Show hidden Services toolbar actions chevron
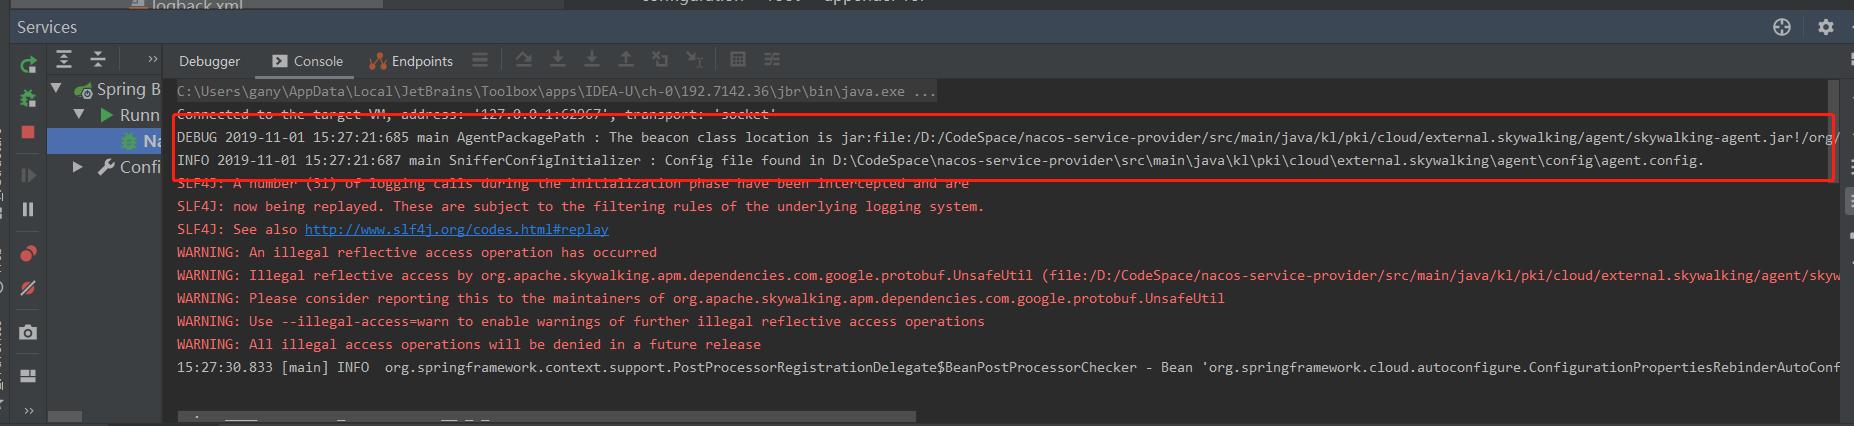Viewport: 1854px width, 426px height. point(152,59)
